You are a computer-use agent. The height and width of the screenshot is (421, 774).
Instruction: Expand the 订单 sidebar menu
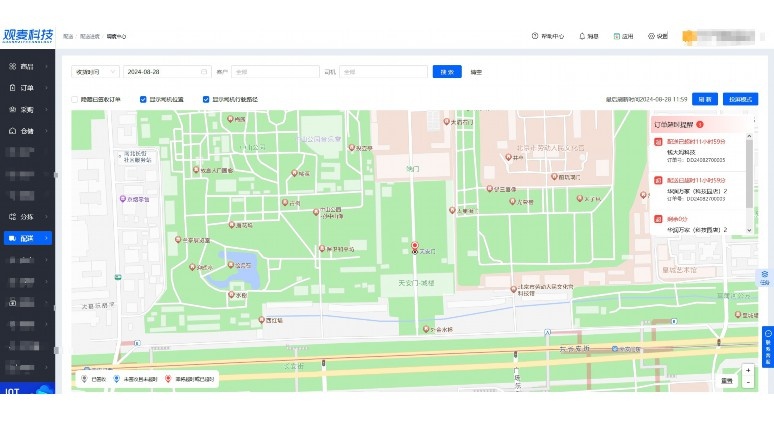tap(28, 88)
